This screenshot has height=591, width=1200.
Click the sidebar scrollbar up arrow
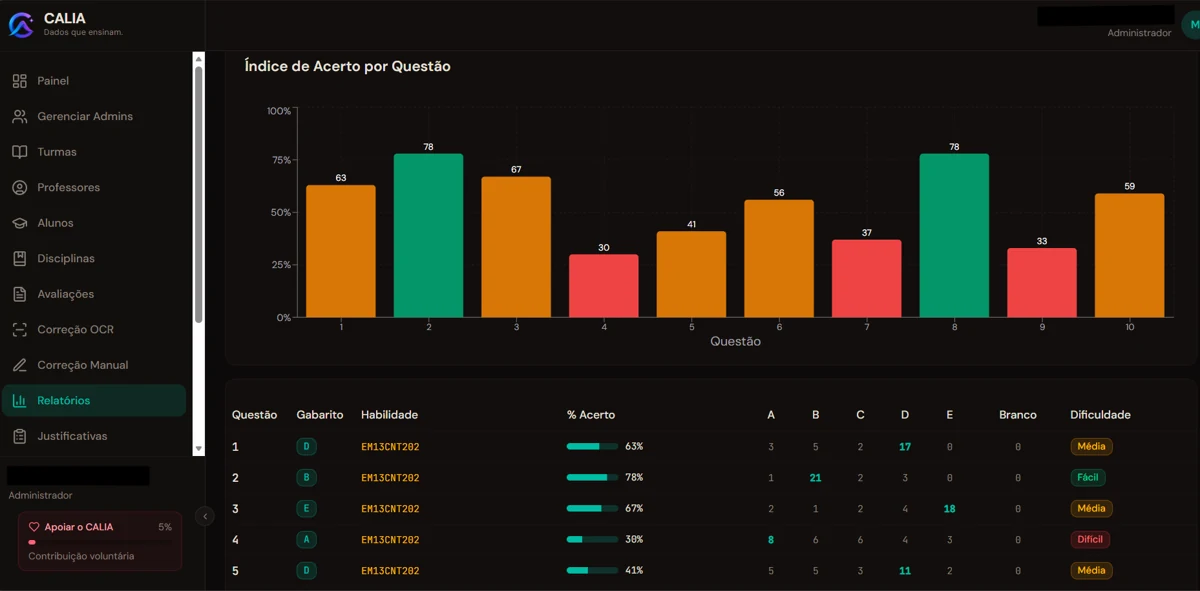pyautogui.click(x=198, y=58)
